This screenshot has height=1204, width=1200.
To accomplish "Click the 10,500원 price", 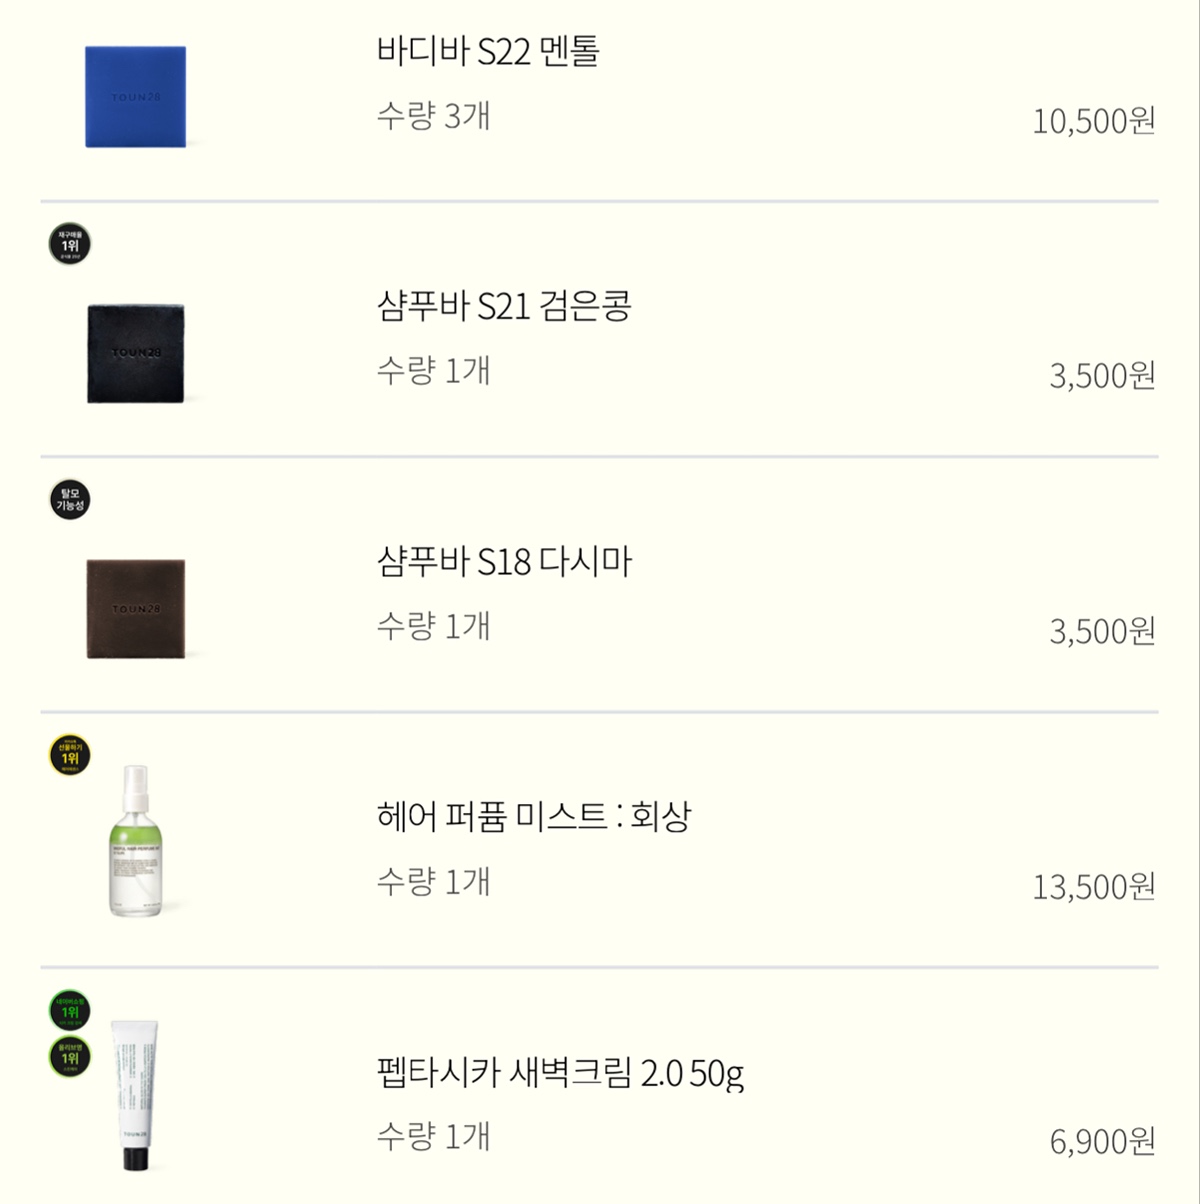I will (x=1094, y=122).
